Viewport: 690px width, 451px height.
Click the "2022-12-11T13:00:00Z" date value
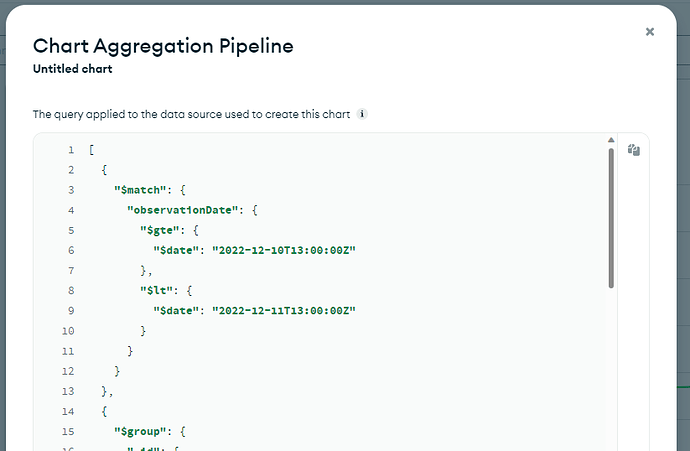(x=284, y=310)
